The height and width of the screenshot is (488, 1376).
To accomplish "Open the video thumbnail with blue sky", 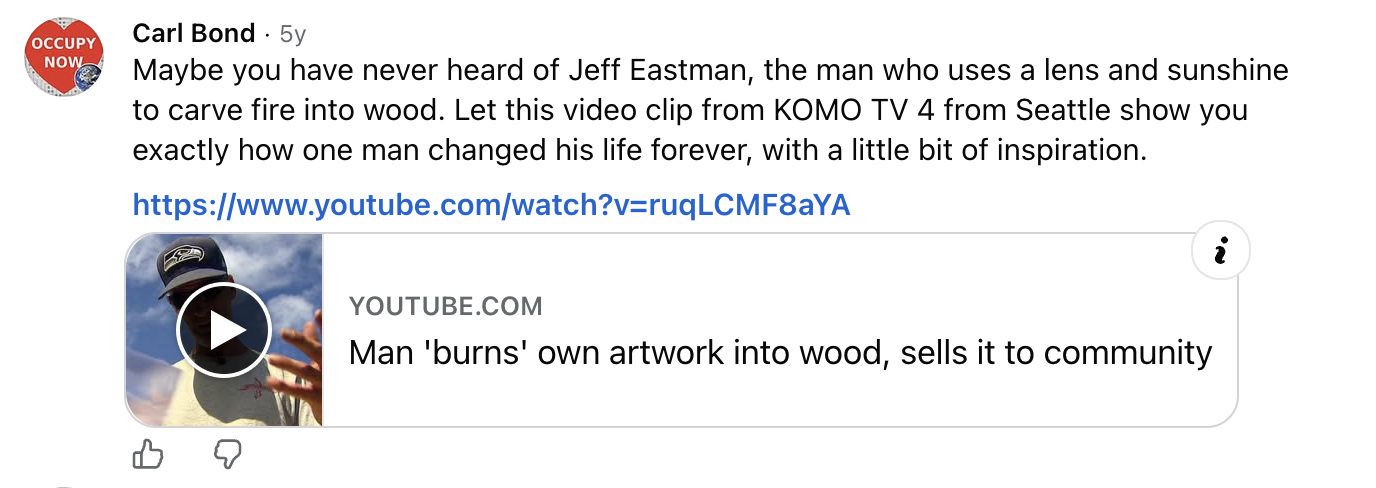I will (x=224, y=330).
